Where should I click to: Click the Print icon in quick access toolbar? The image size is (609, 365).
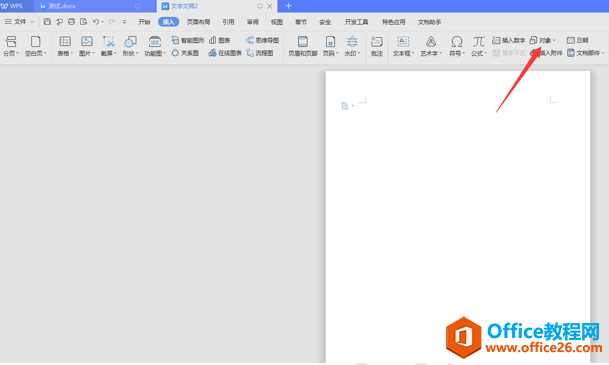point(71,22)
